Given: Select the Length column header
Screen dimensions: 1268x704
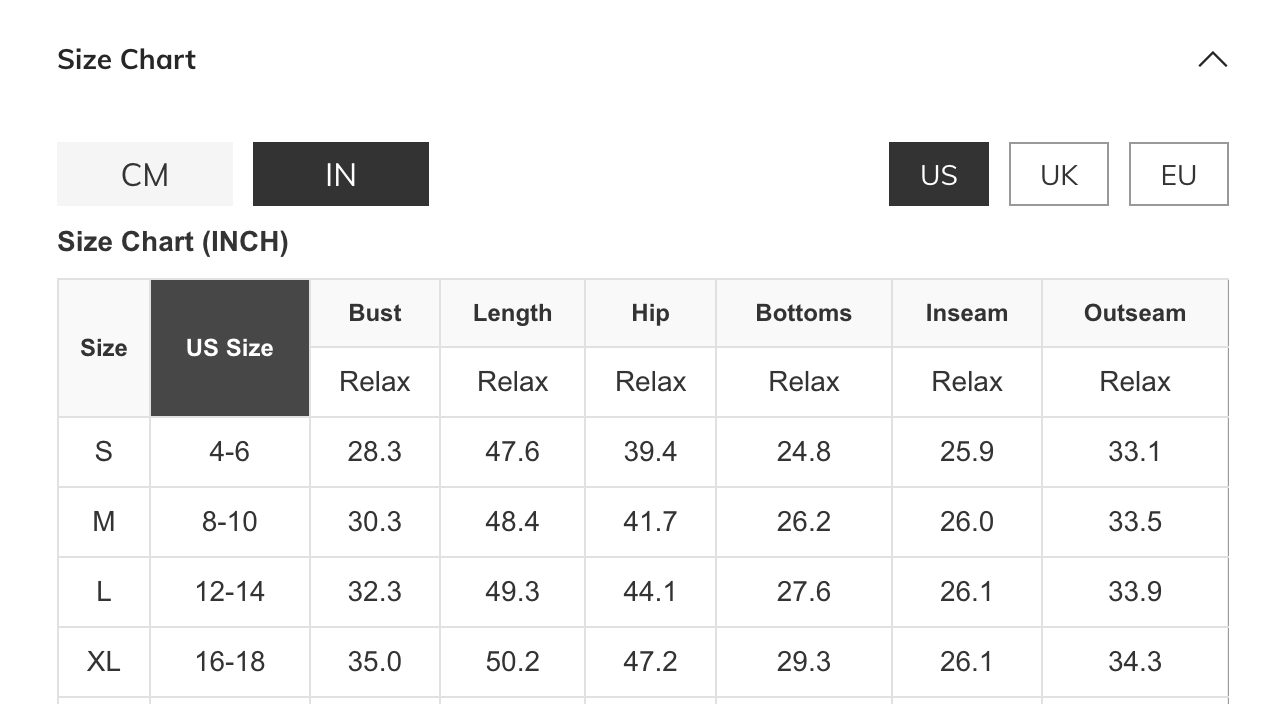Looking at the screenshot, I should [x=512, y=313].
